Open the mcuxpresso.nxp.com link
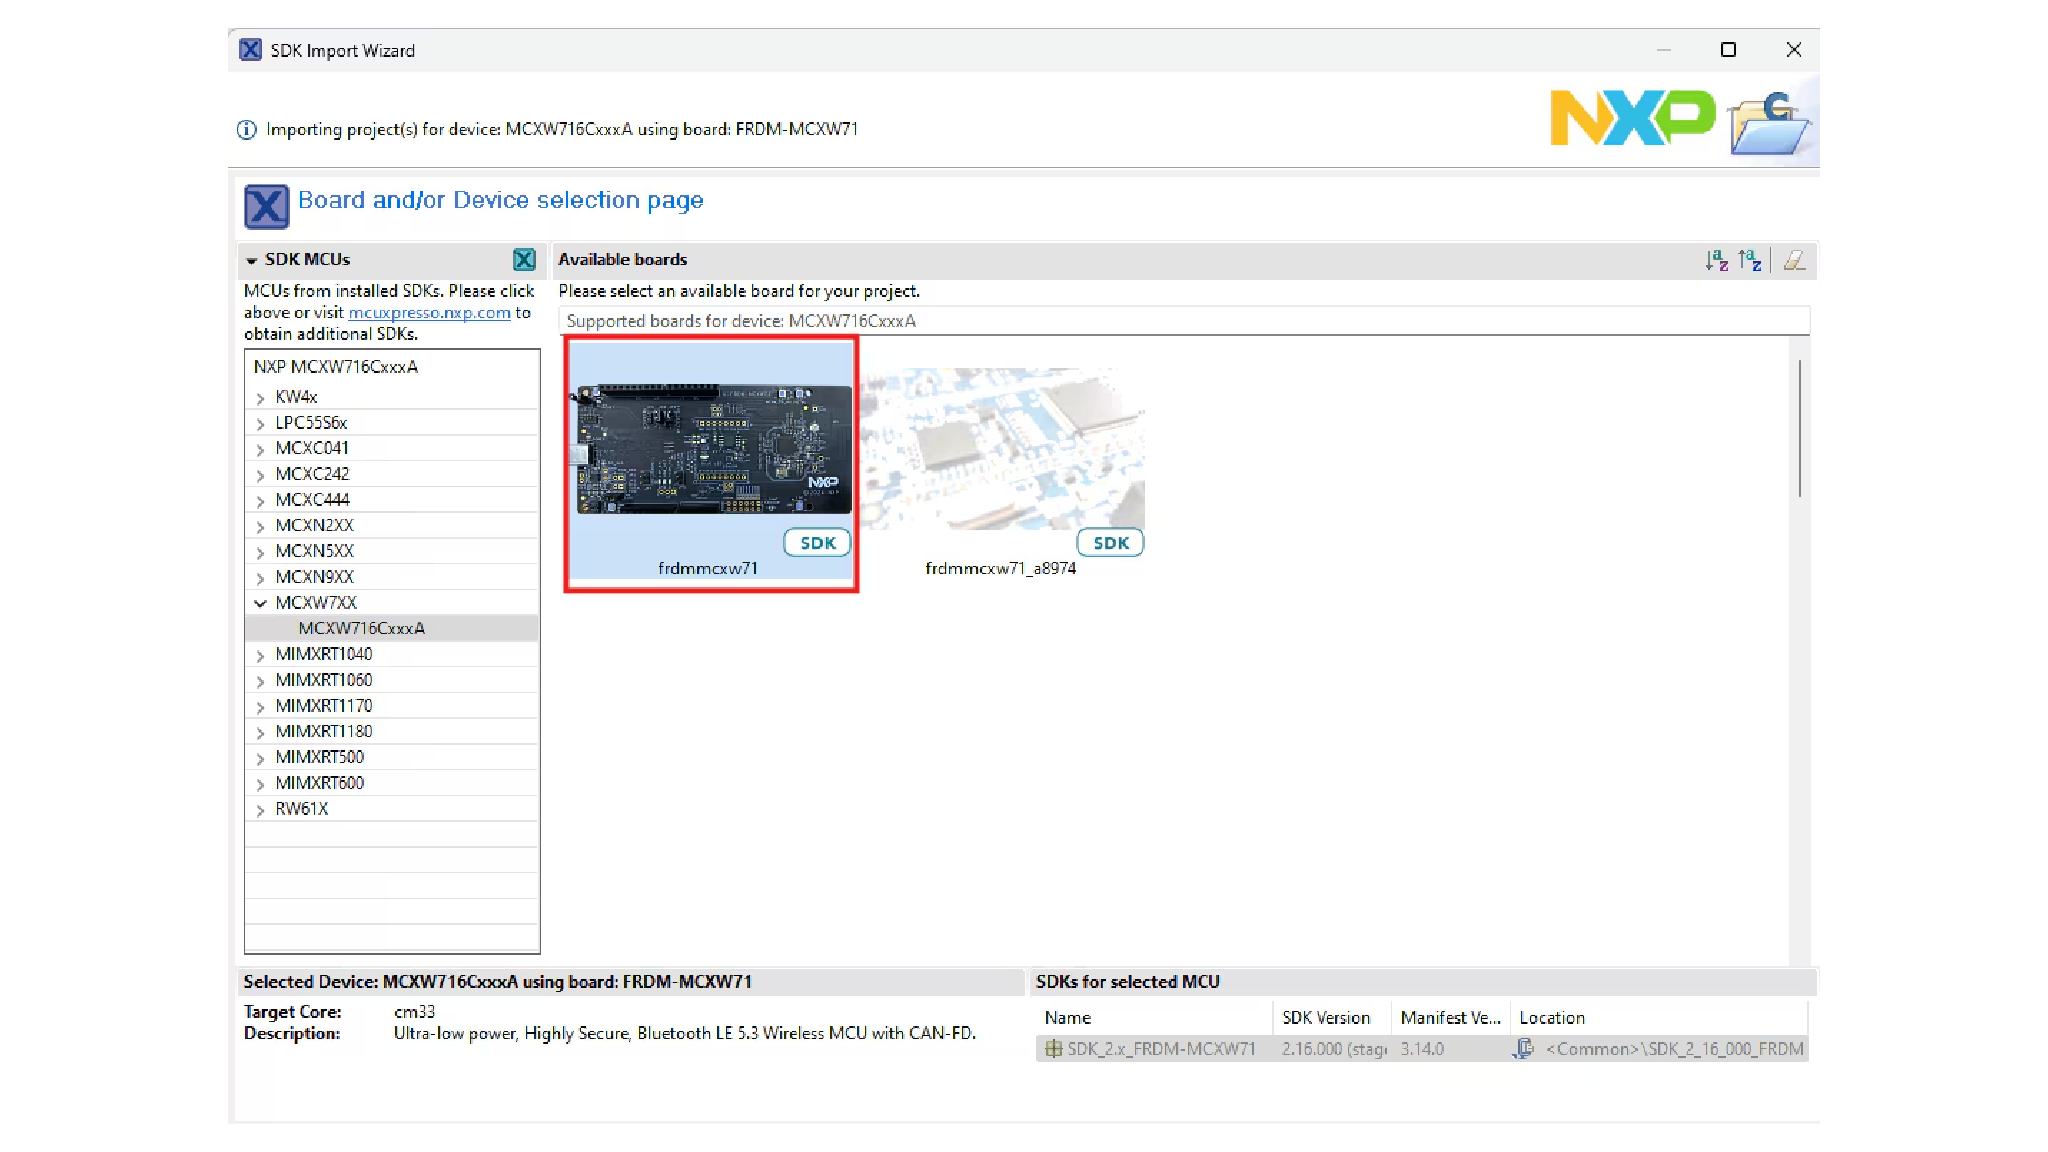Viewport: 2048px width, 1152px height. (429, 313)
